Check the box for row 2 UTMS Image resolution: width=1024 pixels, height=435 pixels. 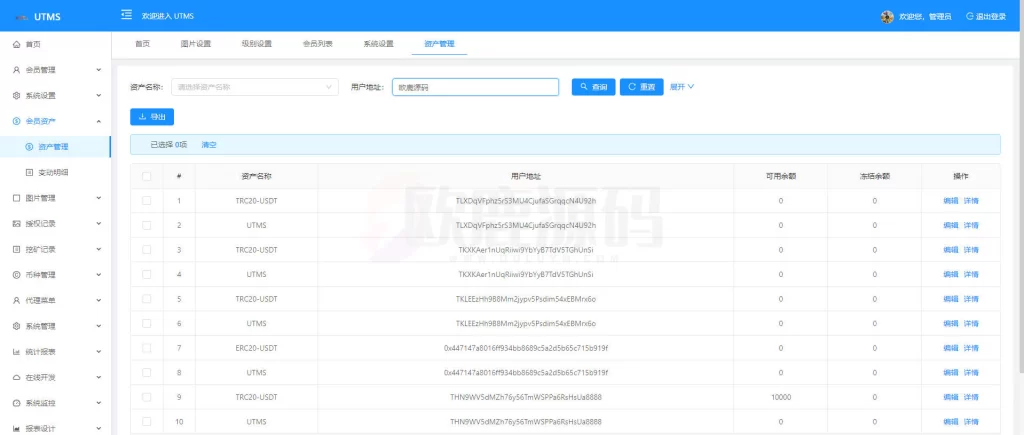146,225
